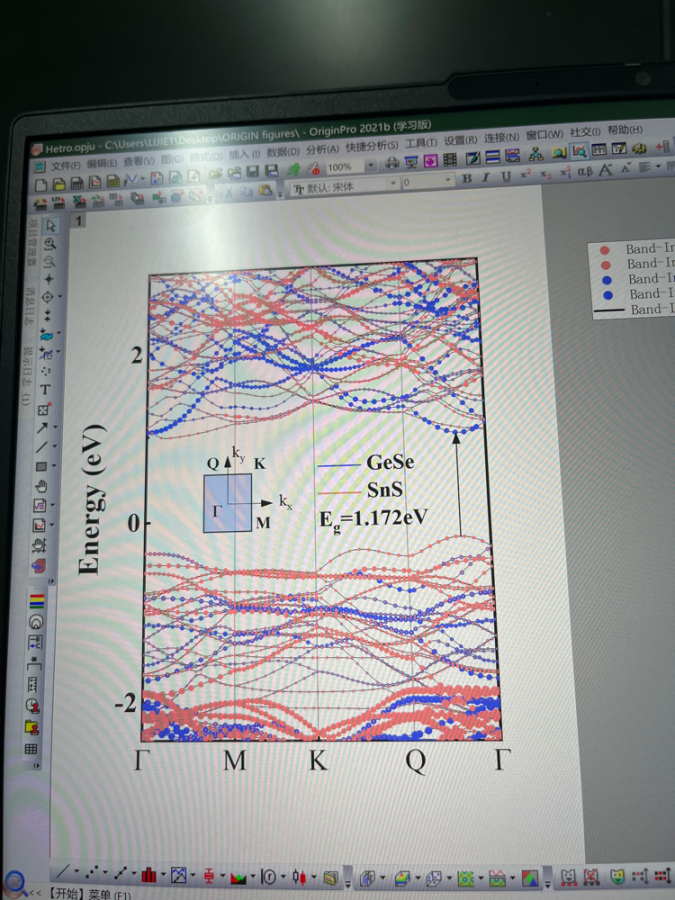
Task: Click the magnifier search icon beside the start menu
Action: point(15,884)
